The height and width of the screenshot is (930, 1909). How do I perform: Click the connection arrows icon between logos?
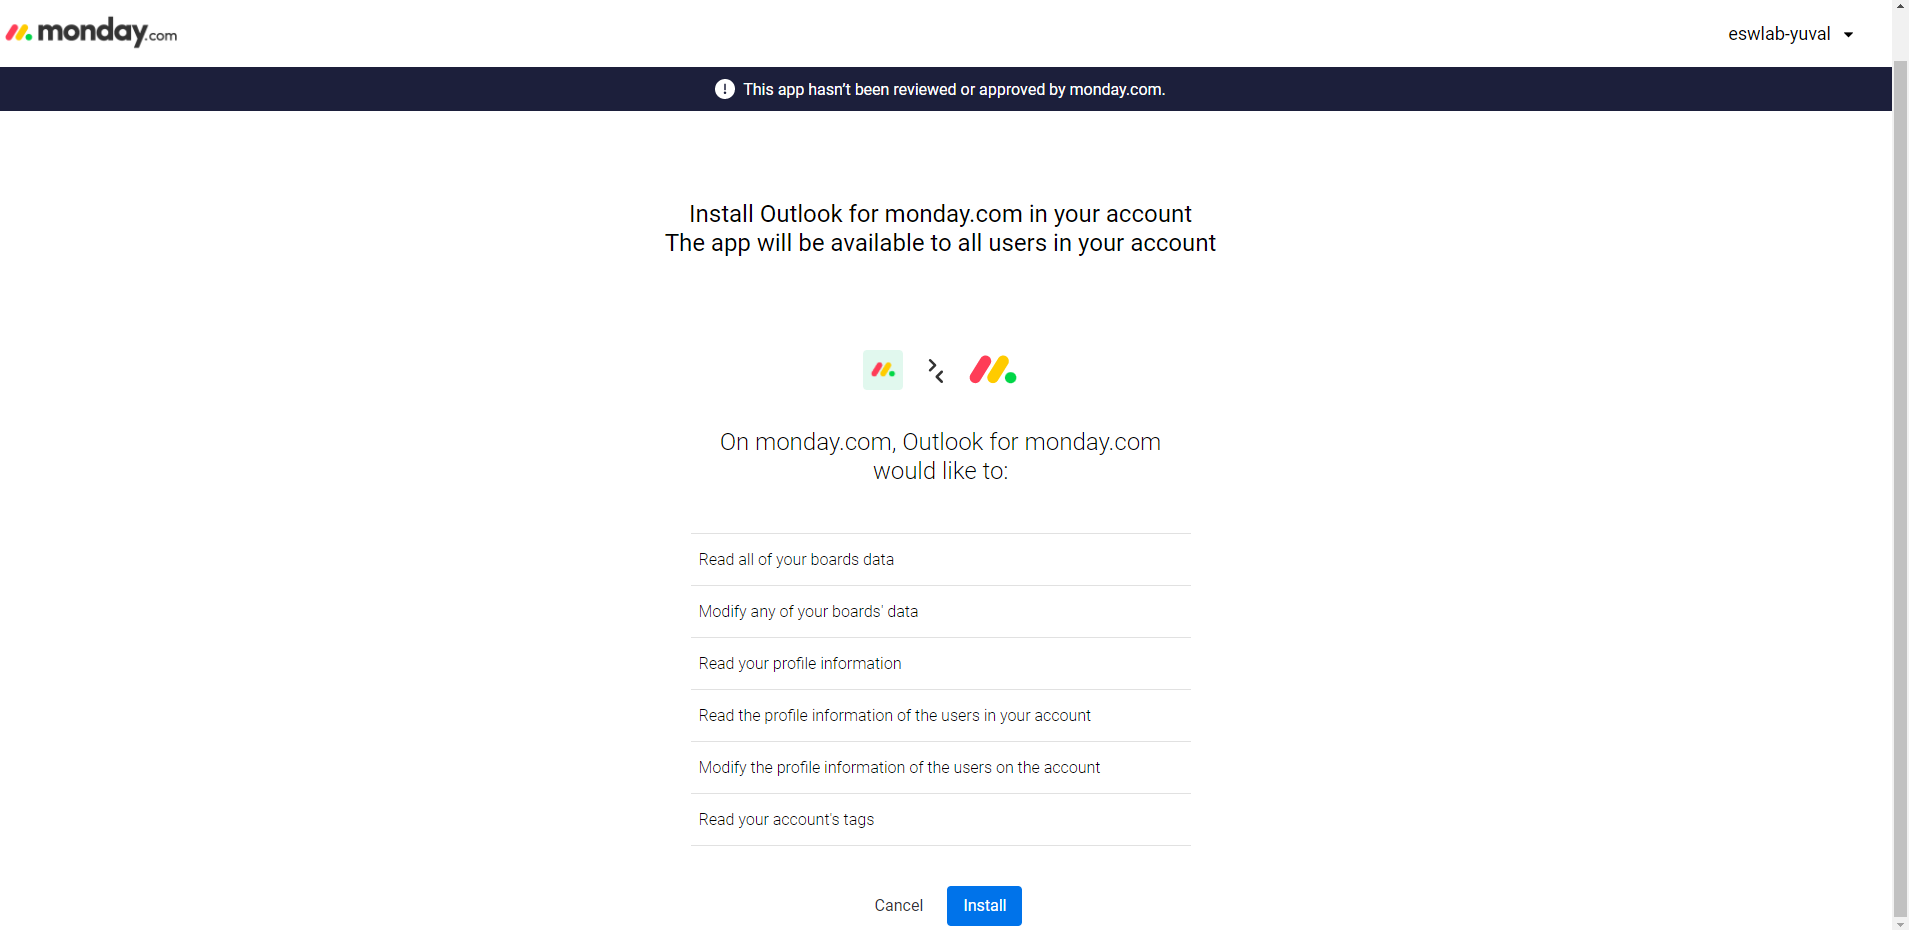[936, 371]
